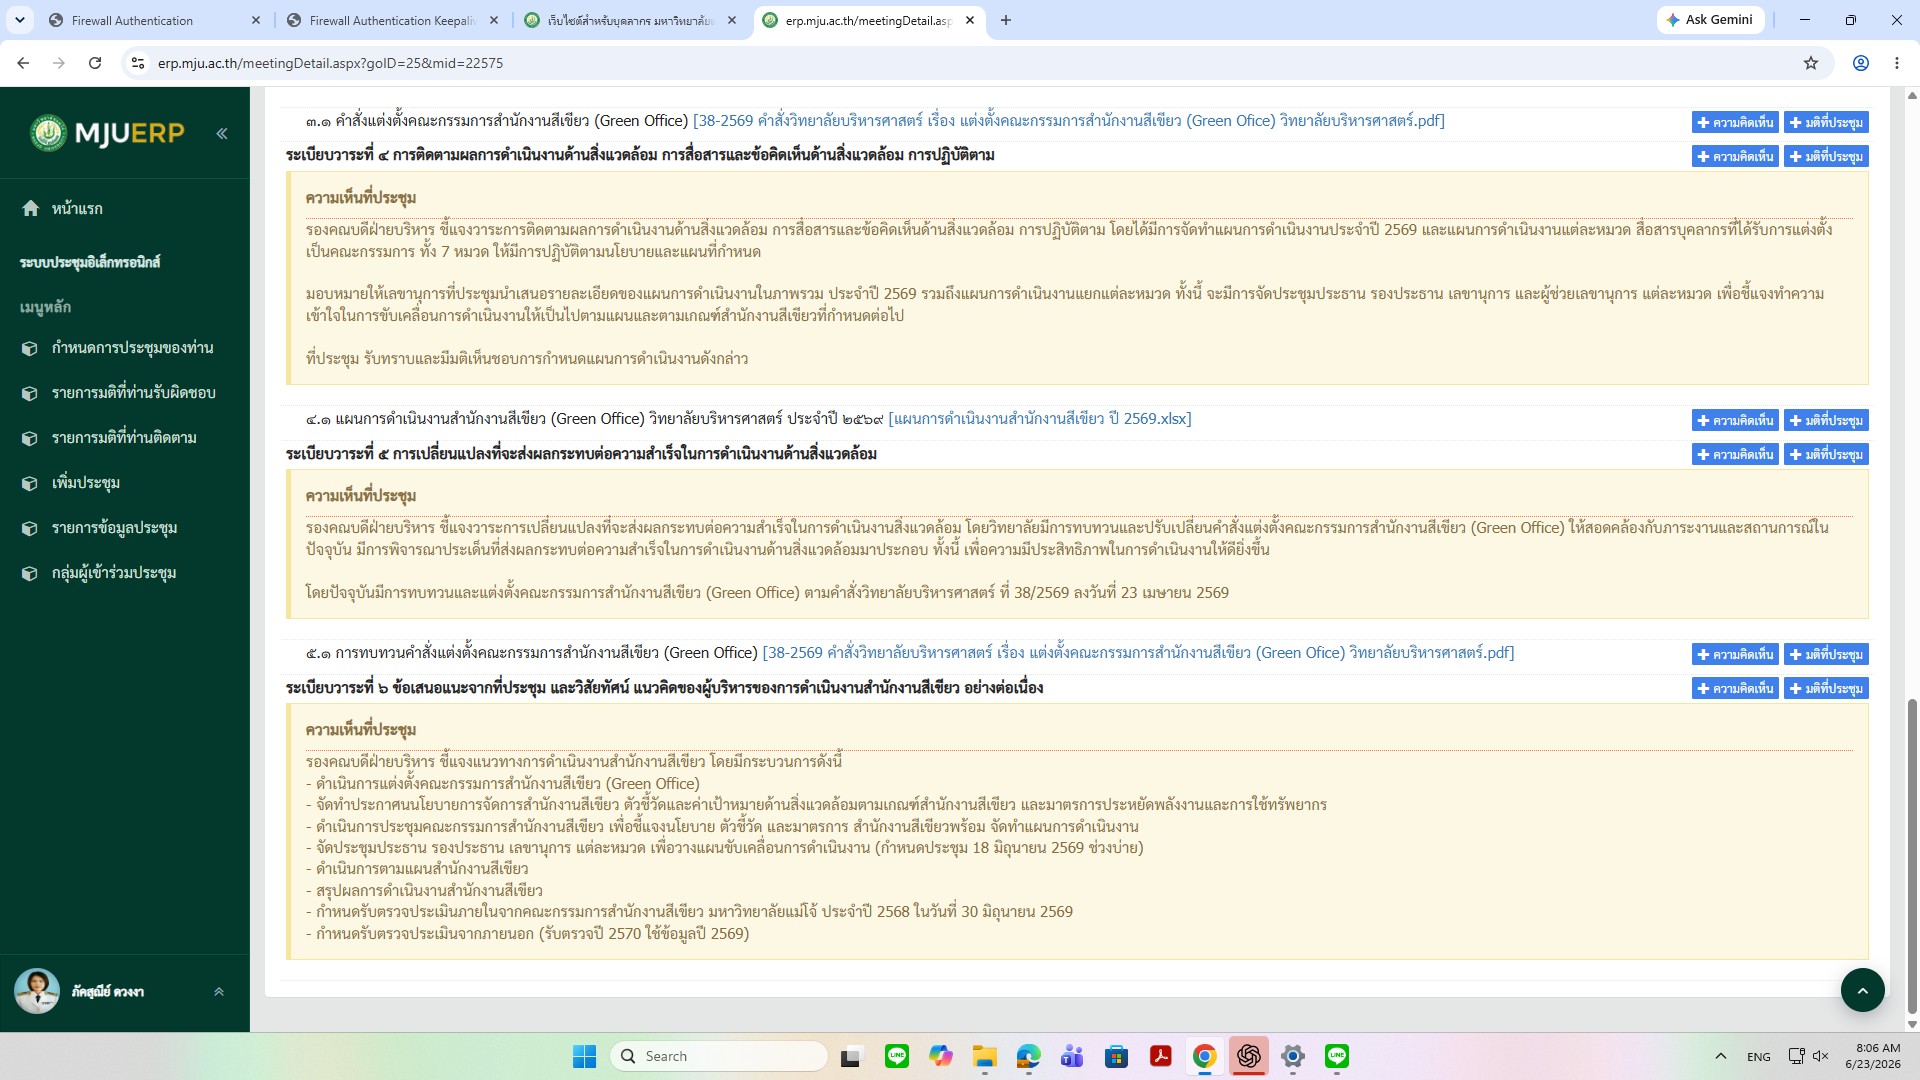The width and height of the screenshot is (1920, 1080).
Task: Switch to the เว็บไซต์สำหรับบุคลากร tab
Action: (630, 20)
